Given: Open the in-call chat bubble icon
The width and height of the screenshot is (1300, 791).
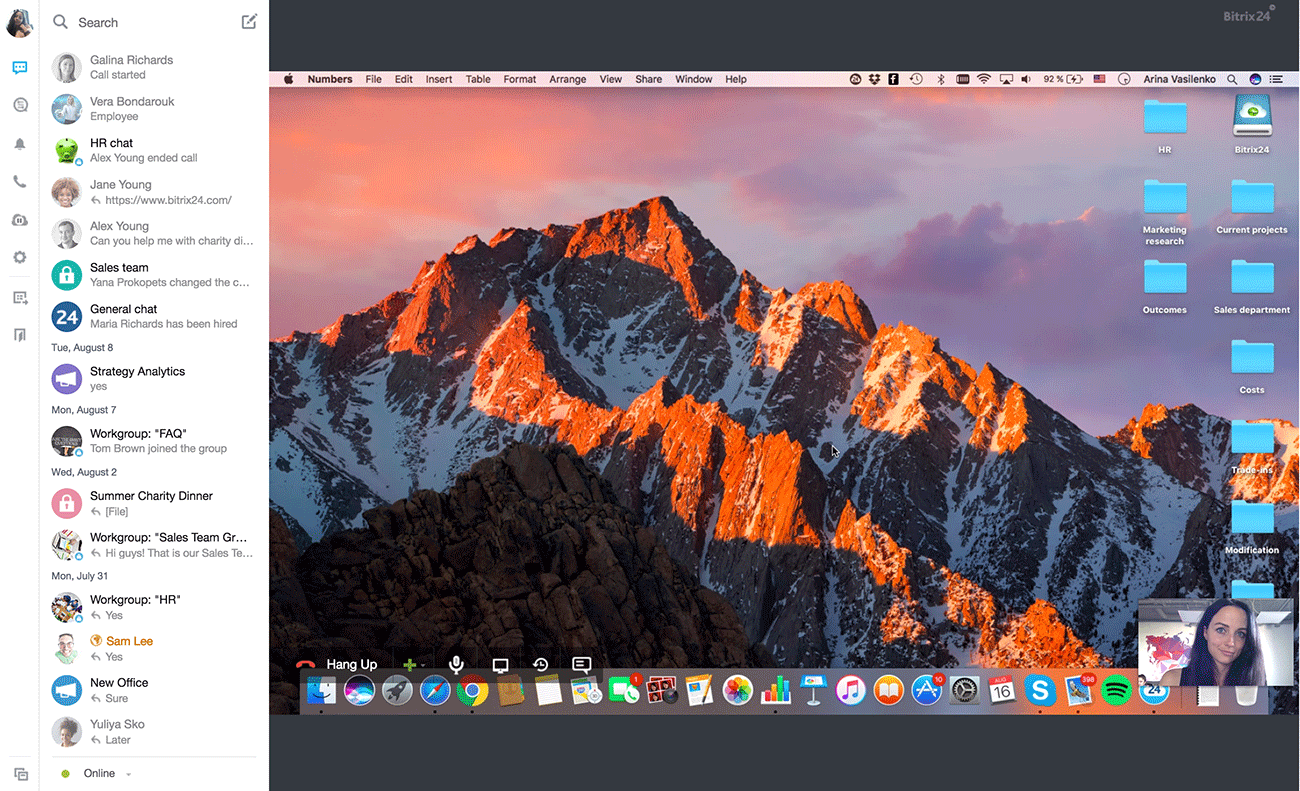Looking at the screenshot, I should (x=582, y=664).
